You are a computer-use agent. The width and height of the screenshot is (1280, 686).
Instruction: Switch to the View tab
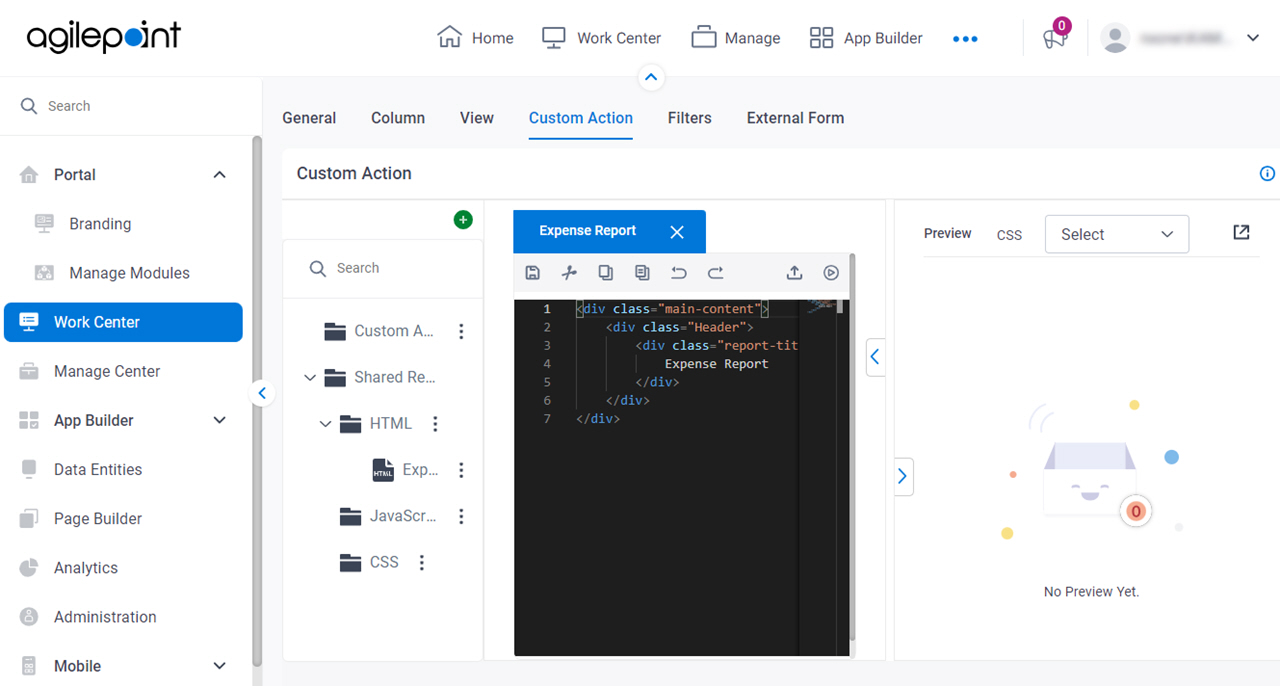click(x=477, y=118)
